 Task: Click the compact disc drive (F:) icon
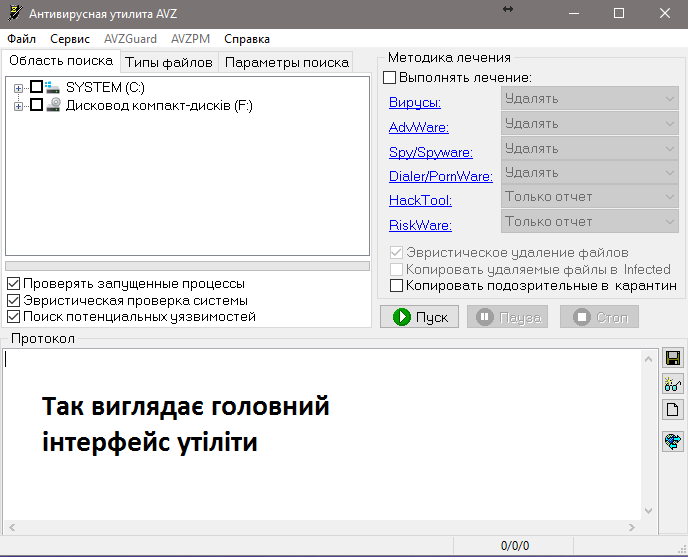[53, 105]
